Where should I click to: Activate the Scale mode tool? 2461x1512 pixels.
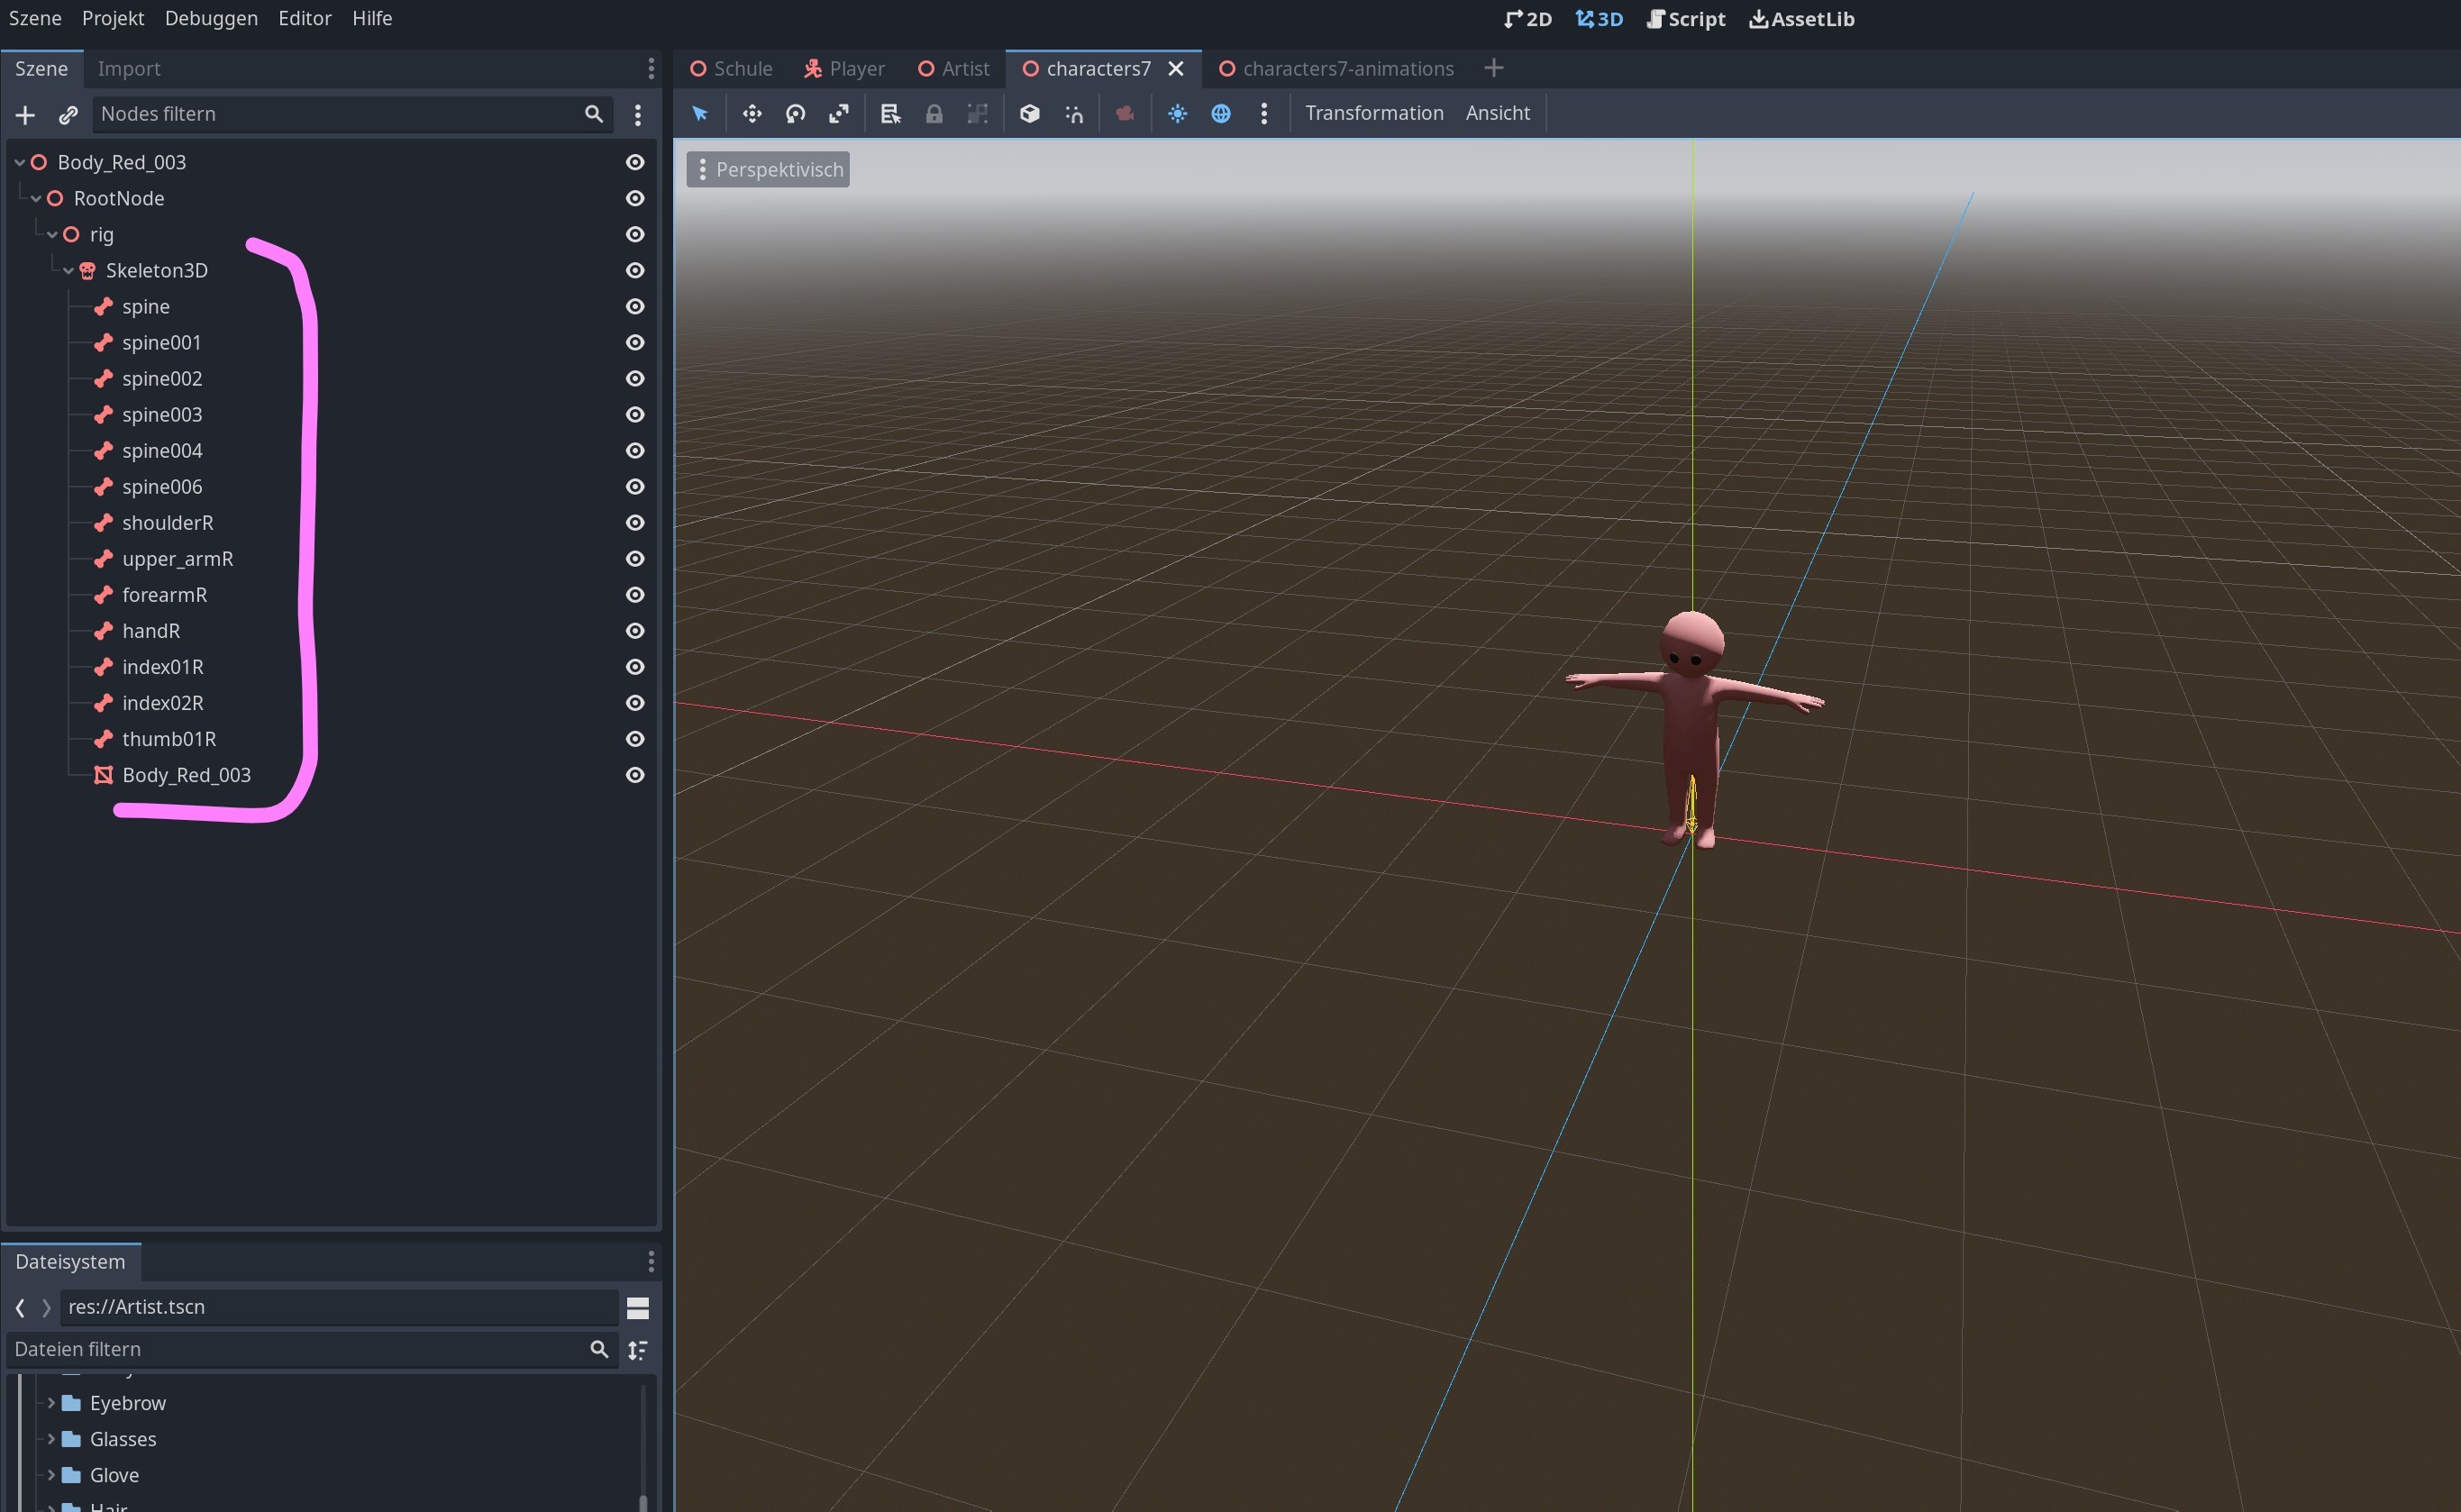tap(839, 113)
